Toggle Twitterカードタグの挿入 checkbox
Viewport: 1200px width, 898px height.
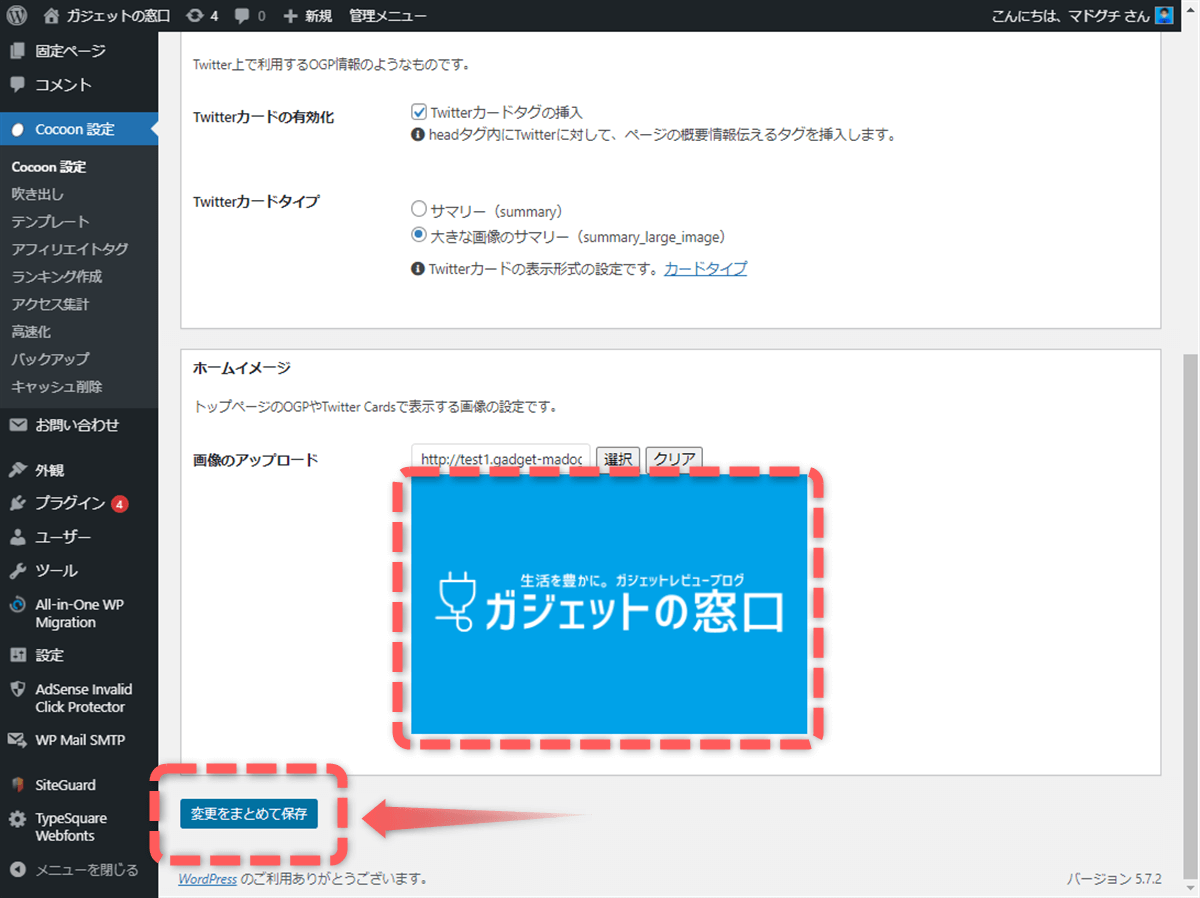tap(419, 112)
